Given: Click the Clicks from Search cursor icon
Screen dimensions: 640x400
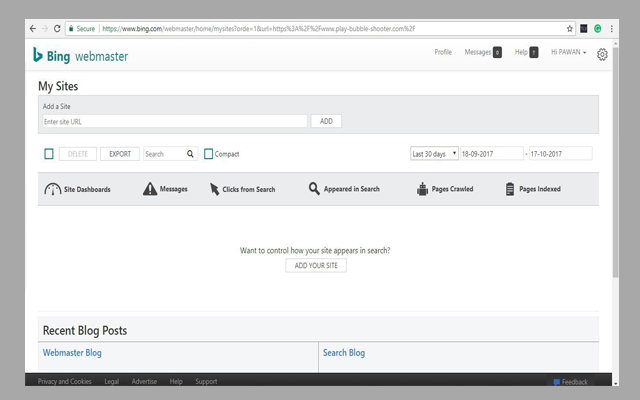Looking at the screenshot, I should tap(214, 189).
